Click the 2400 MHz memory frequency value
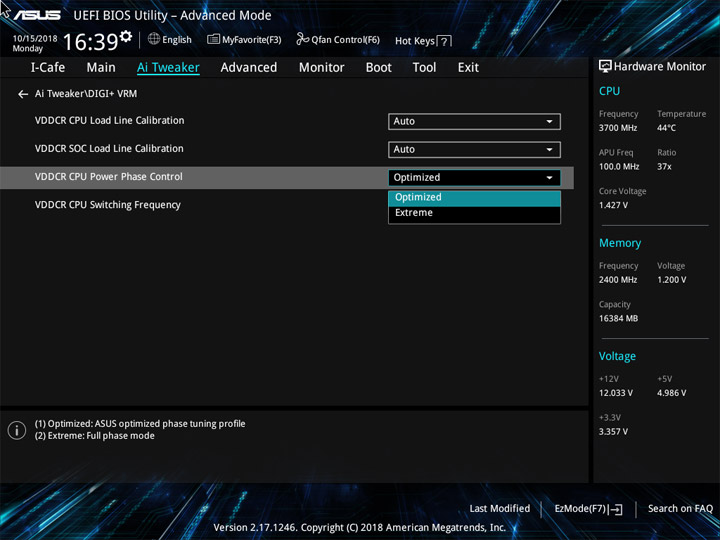The height and width of the screenshot is (540, 720). click(618, 280)
